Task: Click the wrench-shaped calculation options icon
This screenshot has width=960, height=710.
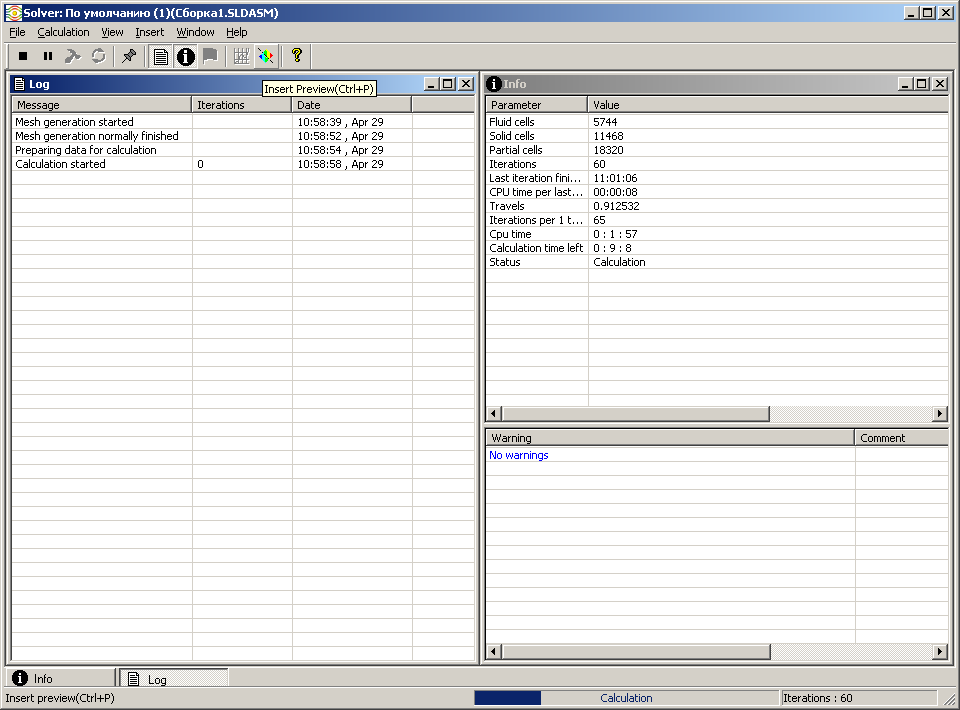Action: coord(73,56)
